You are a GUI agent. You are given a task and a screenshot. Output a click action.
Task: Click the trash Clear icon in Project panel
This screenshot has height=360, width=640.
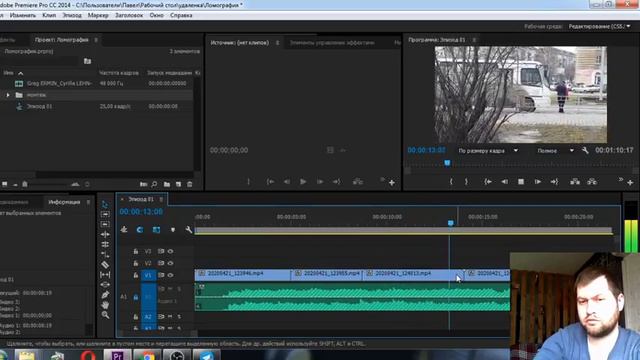190,184
